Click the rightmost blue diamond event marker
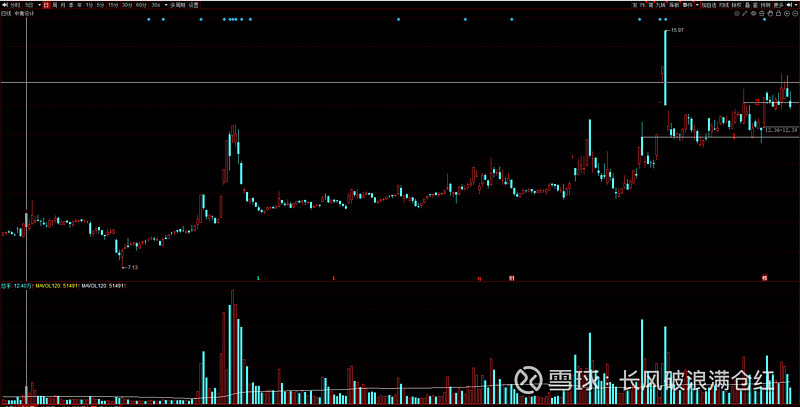 [764, 19]
